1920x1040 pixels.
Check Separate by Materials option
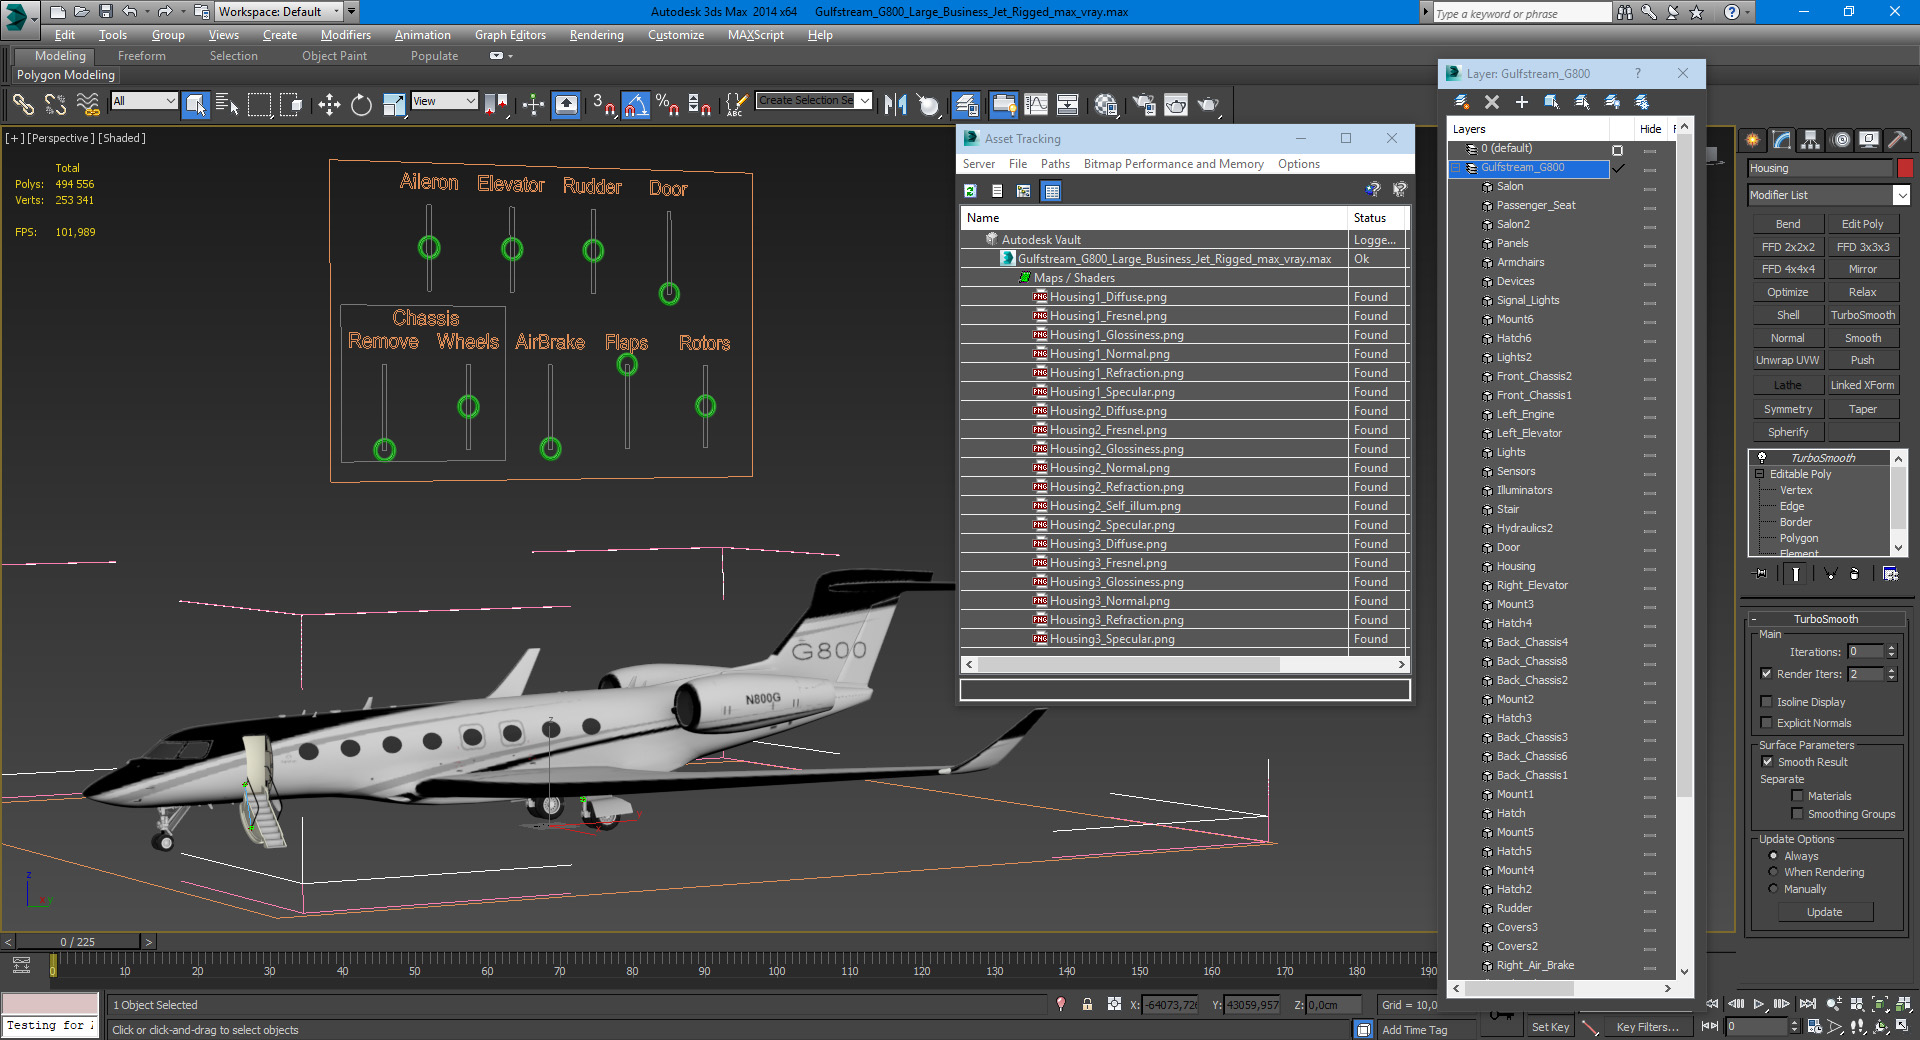[x=1797, y=796]
